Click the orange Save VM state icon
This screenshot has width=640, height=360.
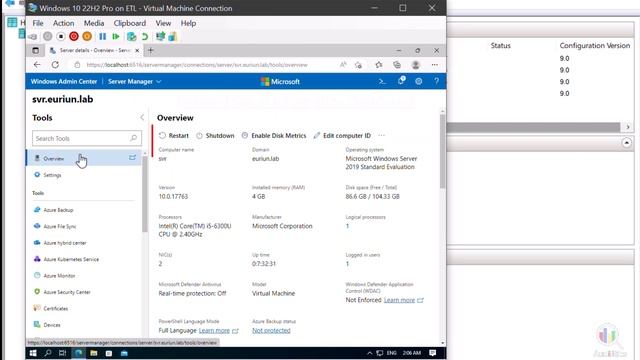coord(87,37)
